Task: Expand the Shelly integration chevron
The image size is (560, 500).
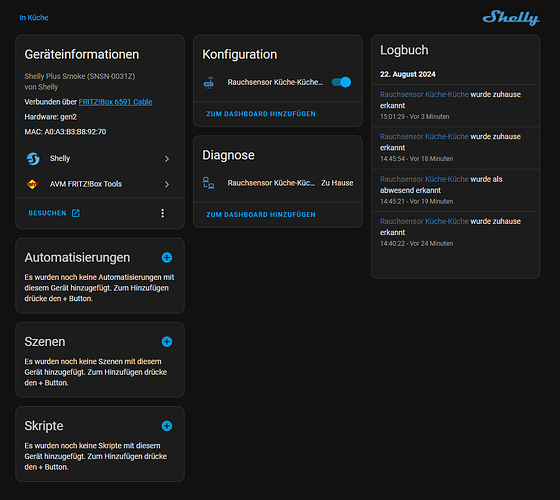Action: [167, 159]
